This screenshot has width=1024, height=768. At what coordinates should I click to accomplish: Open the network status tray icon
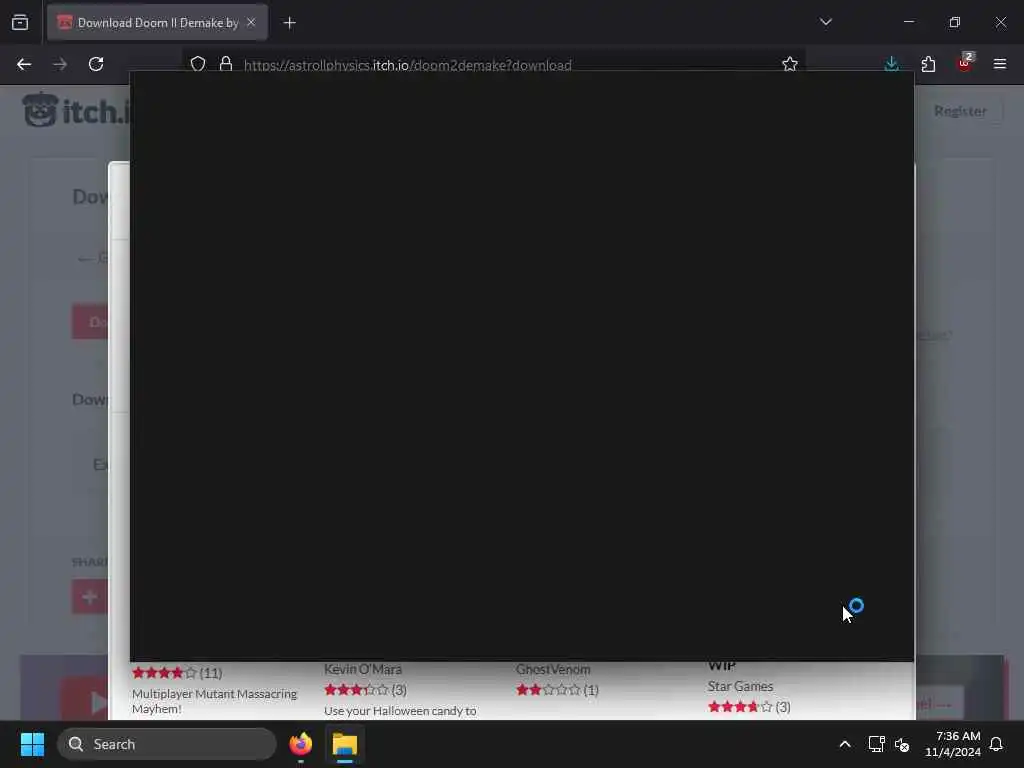click(x=876, y=744)
